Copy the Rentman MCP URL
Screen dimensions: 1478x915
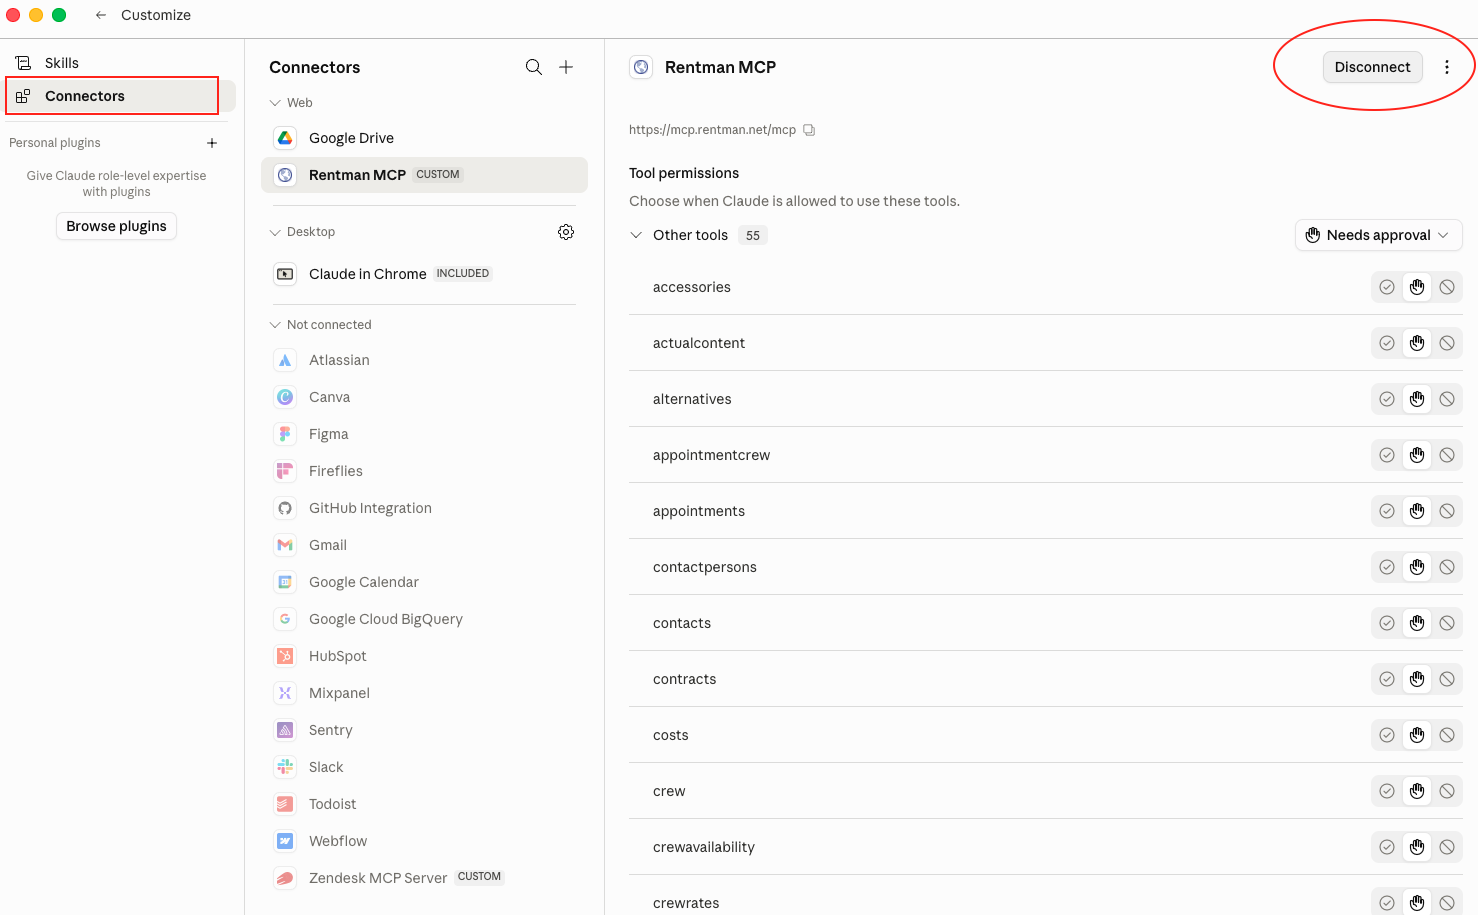[x=809, y=130]
